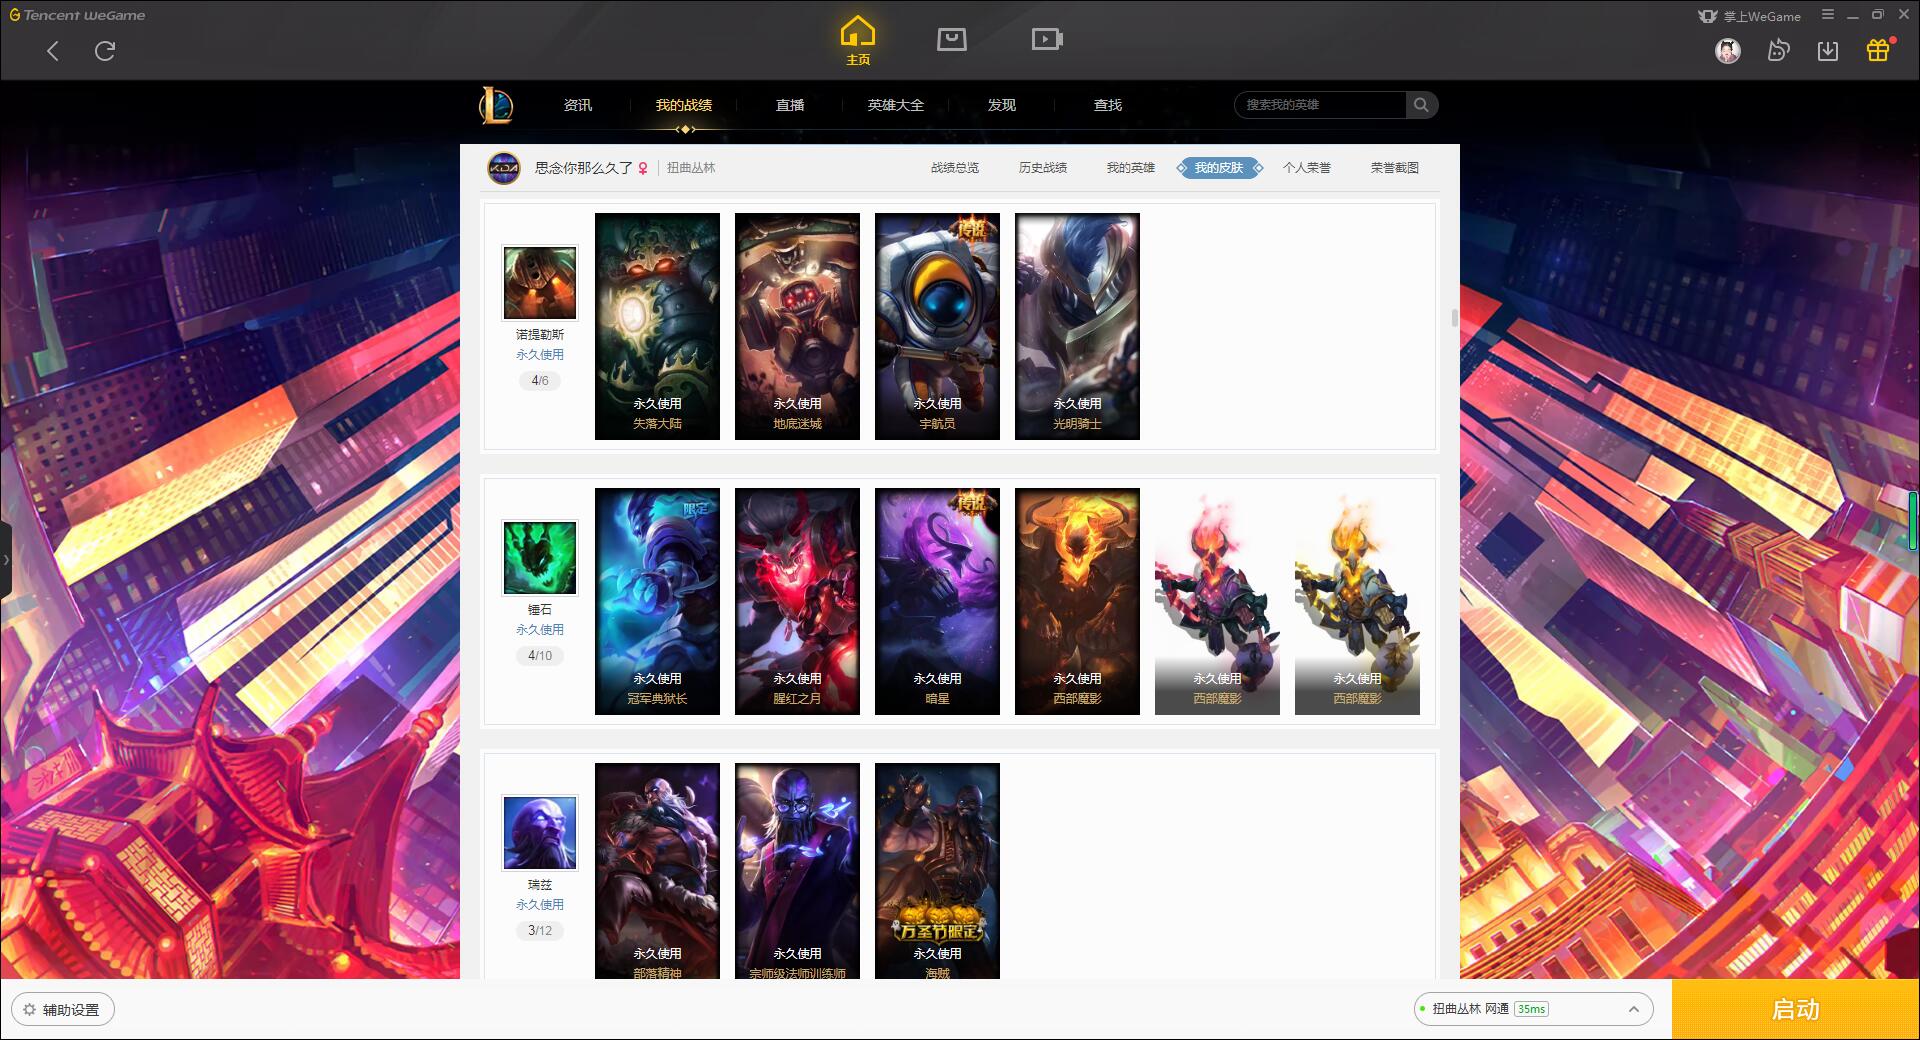The width and height of the screenshot is (1920, 1040).
Task: Open the 光明骑士 skin card
Action: tap(1077, 326)
